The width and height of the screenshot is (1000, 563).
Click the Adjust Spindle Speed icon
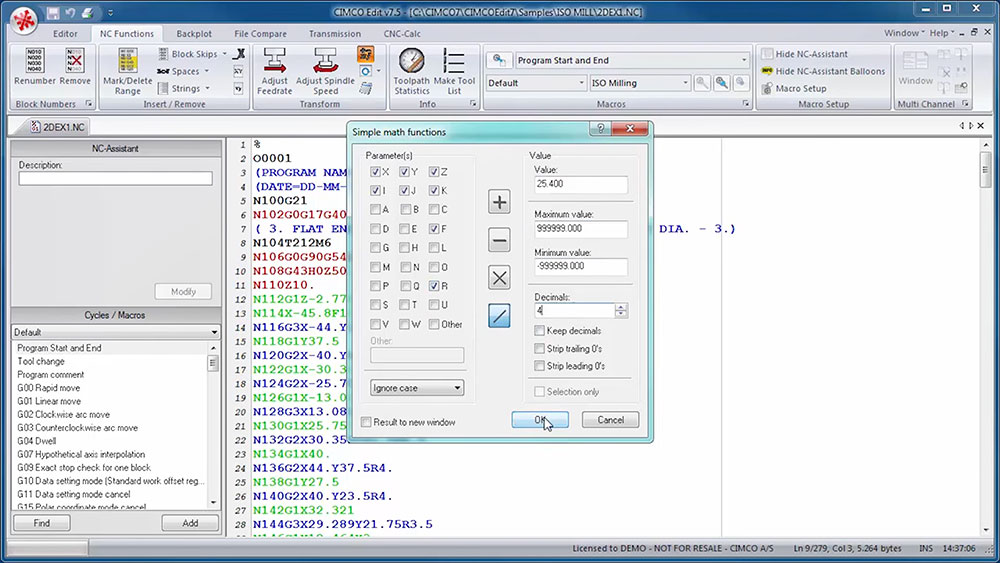coord(325,61)
